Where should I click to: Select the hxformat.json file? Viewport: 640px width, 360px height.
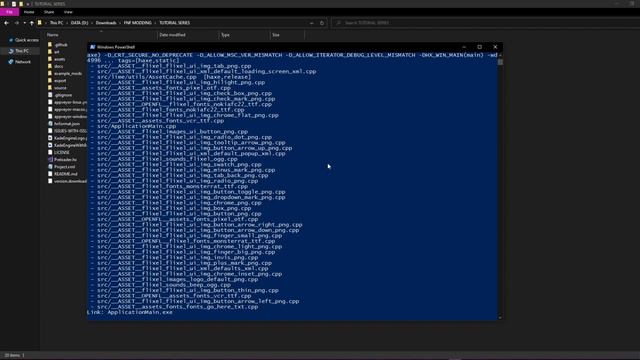67,124
